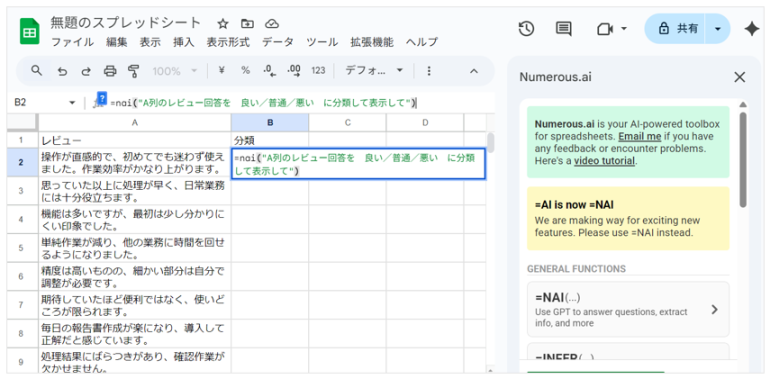Click the 共有 share button
770x379 pixels.
[x=675, y=29]
